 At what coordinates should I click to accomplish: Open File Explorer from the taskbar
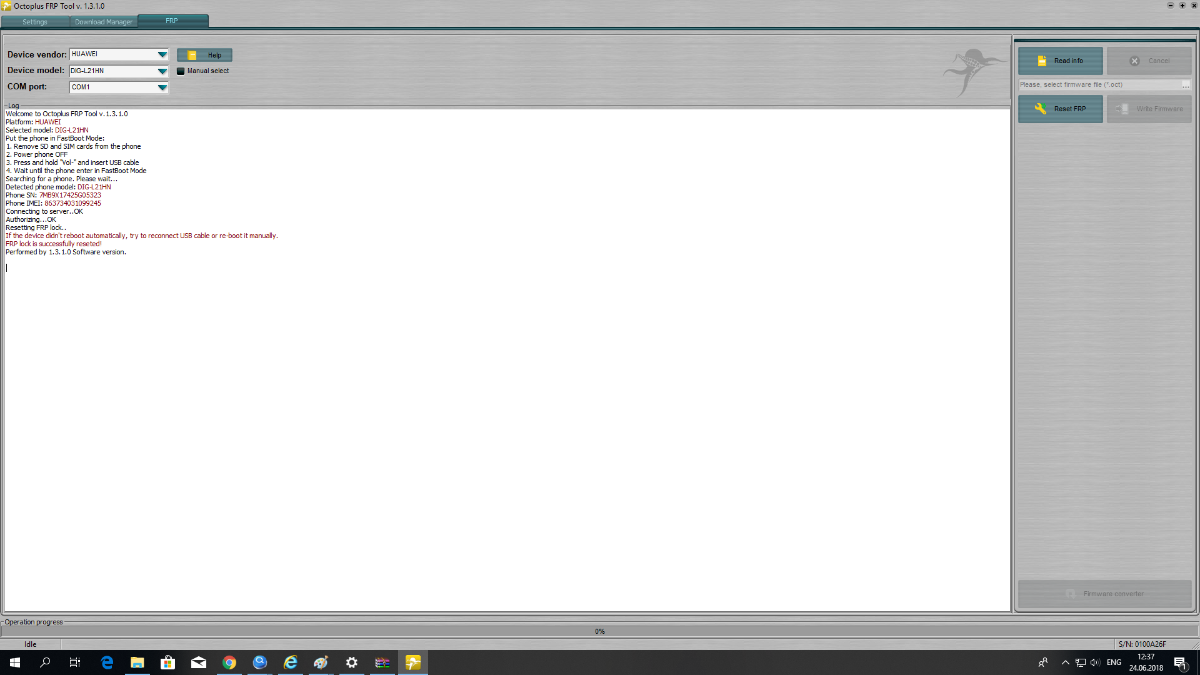click(x=138, y=662)
